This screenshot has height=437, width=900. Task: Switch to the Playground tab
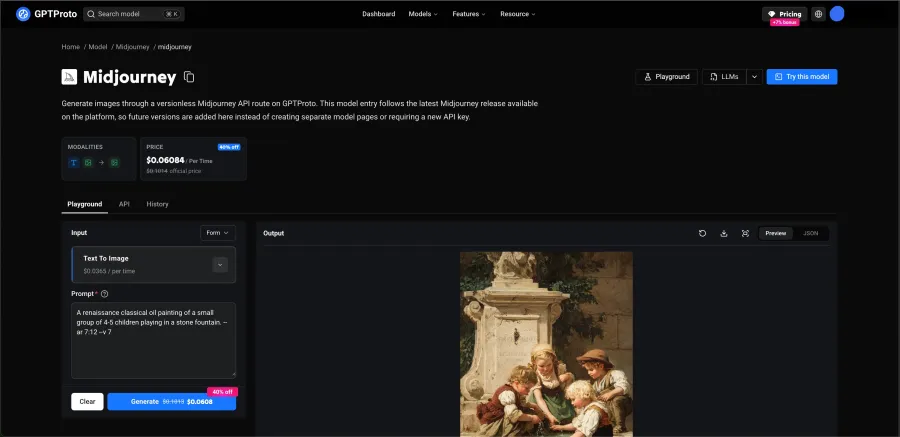(x=84, y=204)
